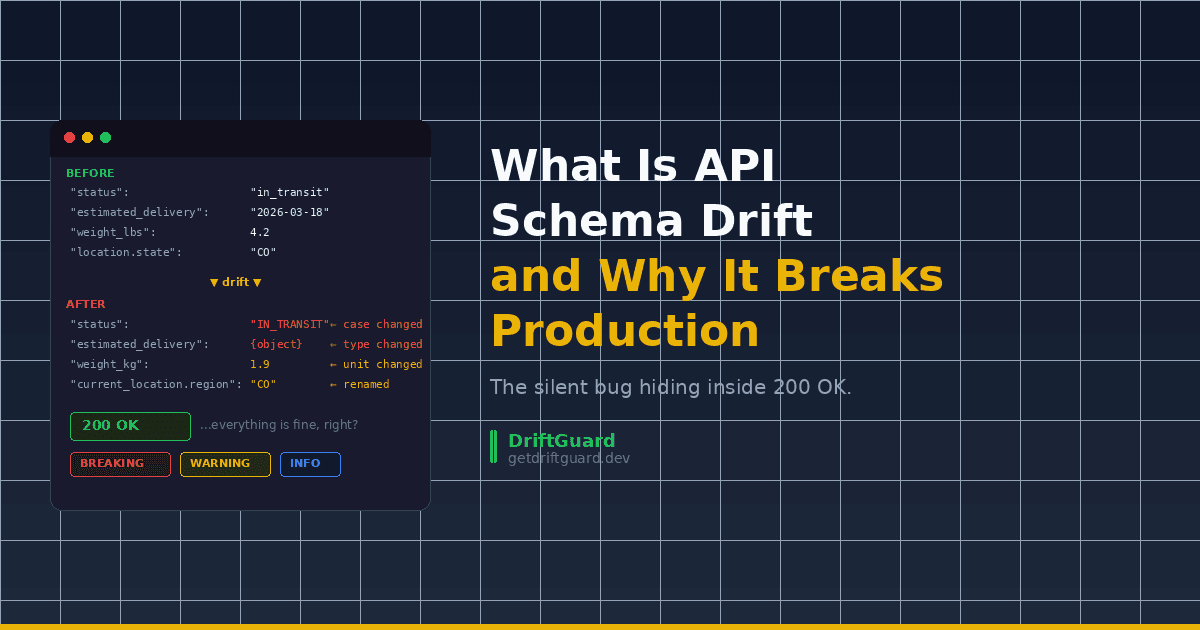Click the right triangle of the drift label
This screenshot has width=1200, height=630.
tap(259, 282)
